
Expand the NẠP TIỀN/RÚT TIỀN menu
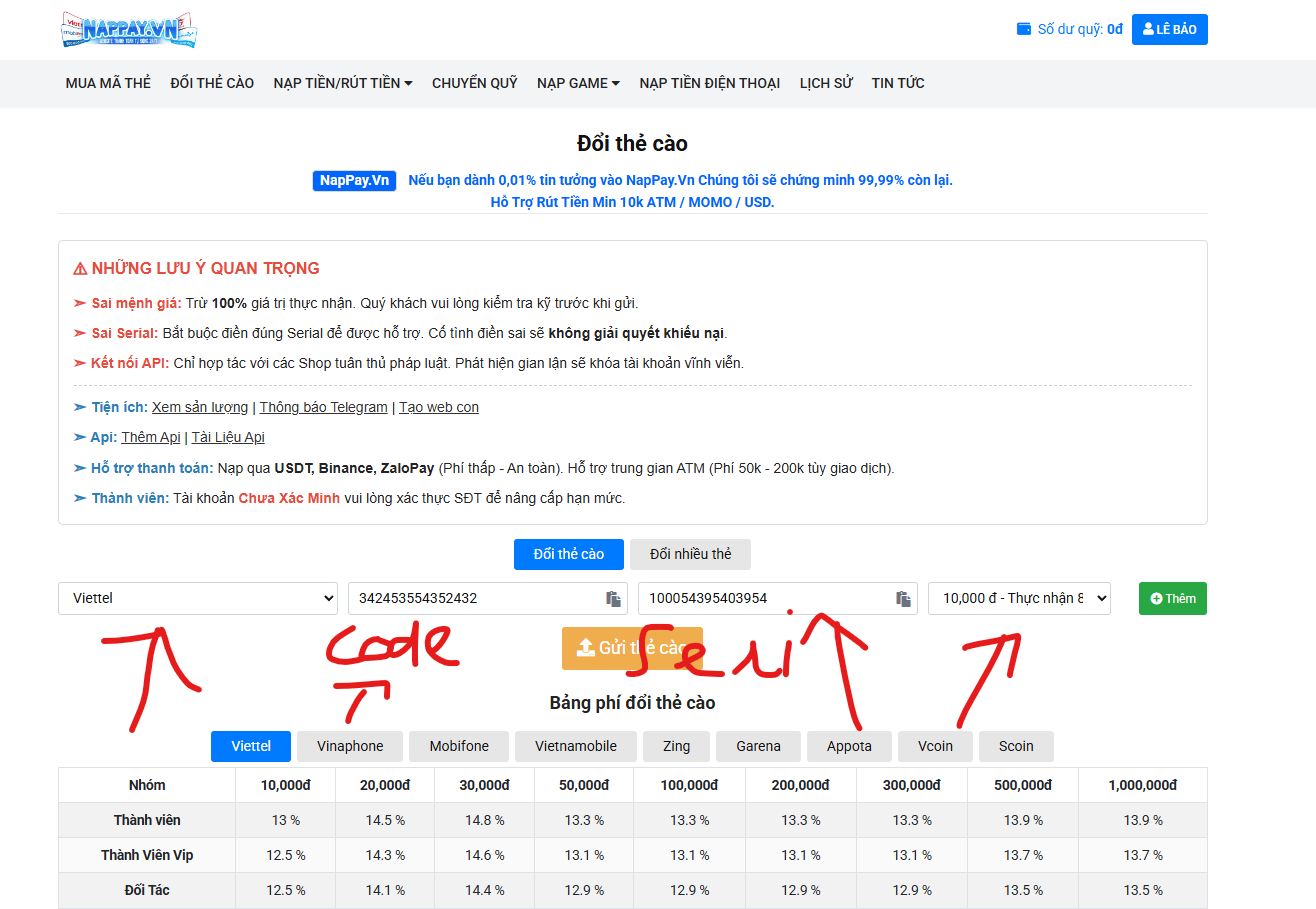point(343,83)
